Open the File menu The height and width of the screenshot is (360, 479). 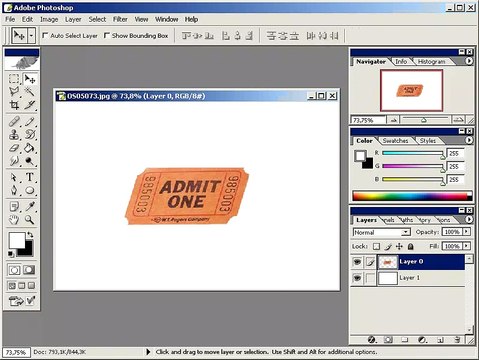coord(10,19)
